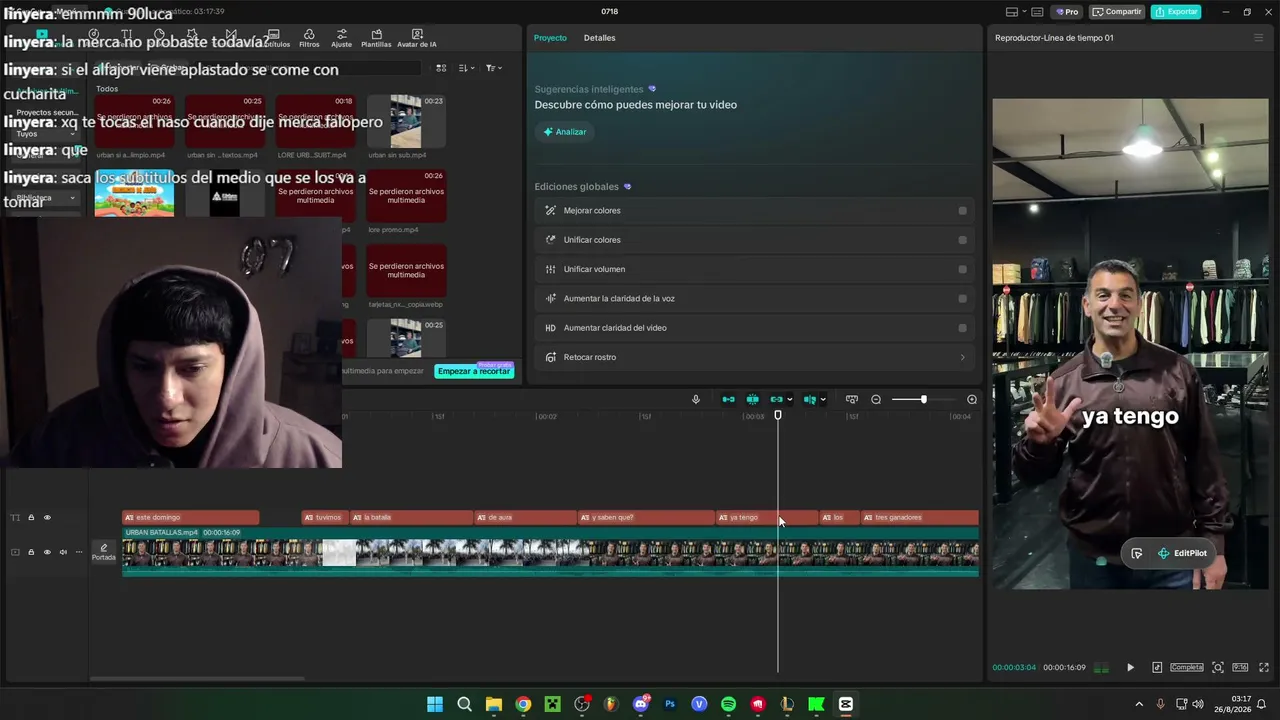Open the Ajuste tool tab
The height and width of the screenshot is (720, 1280).
(341, 39)
